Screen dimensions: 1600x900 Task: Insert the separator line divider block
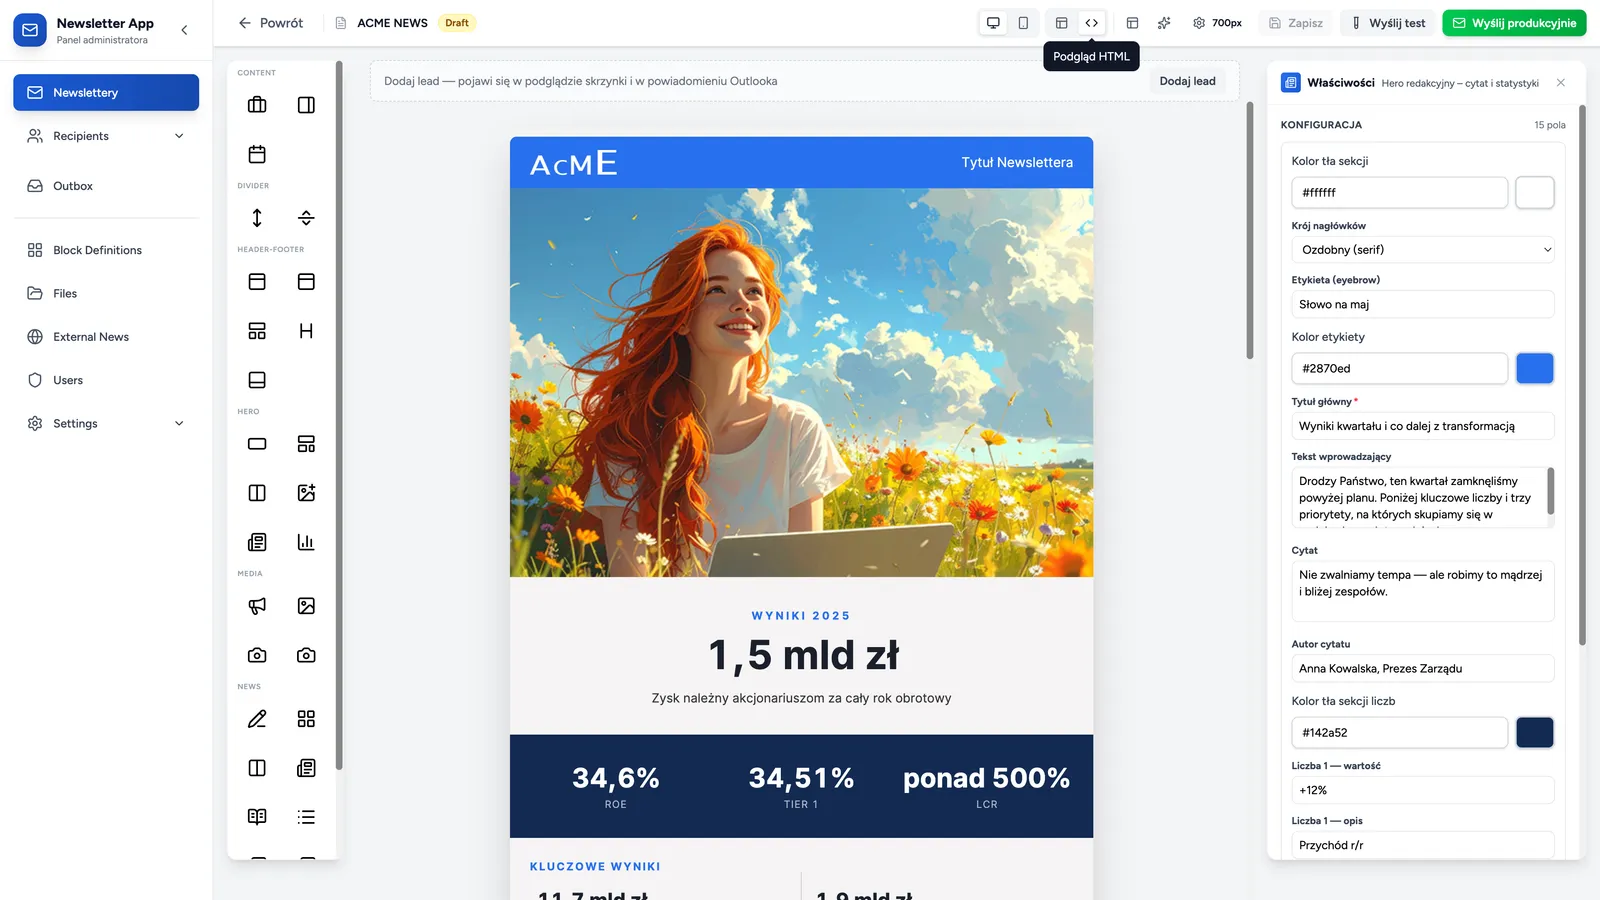coord(306,218)
